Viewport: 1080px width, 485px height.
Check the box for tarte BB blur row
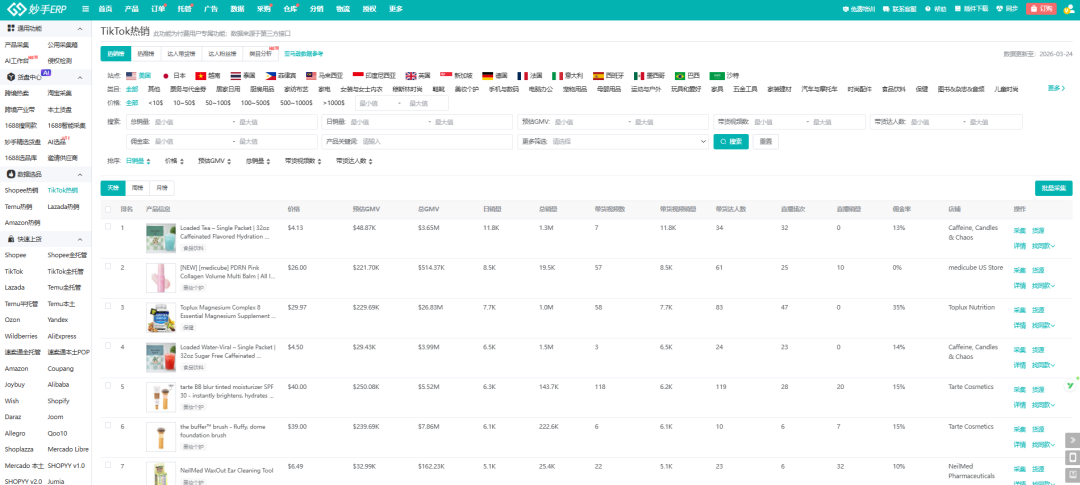click(x=107, y=386)
